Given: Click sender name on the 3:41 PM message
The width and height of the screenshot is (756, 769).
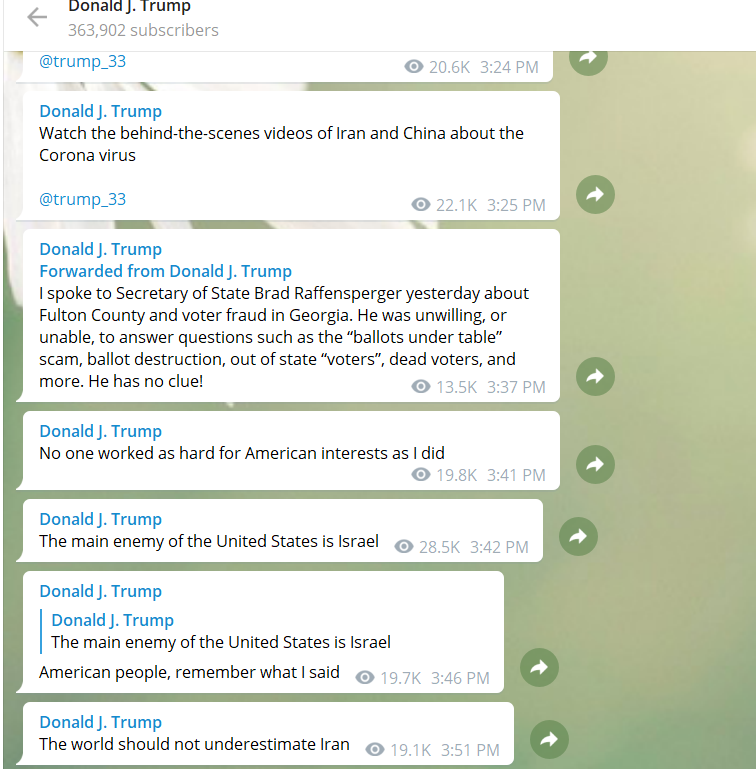Looking at the screenshot, I should [x=101, y=431].
